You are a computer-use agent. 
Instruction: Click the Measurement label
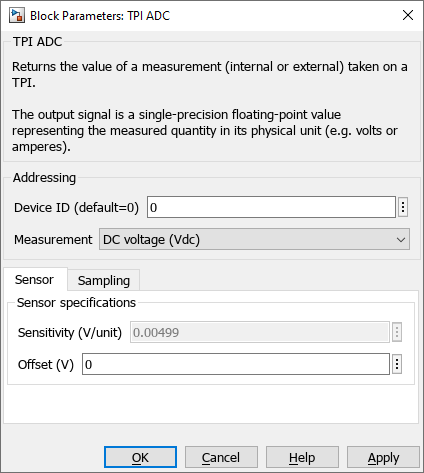[53, 240]
